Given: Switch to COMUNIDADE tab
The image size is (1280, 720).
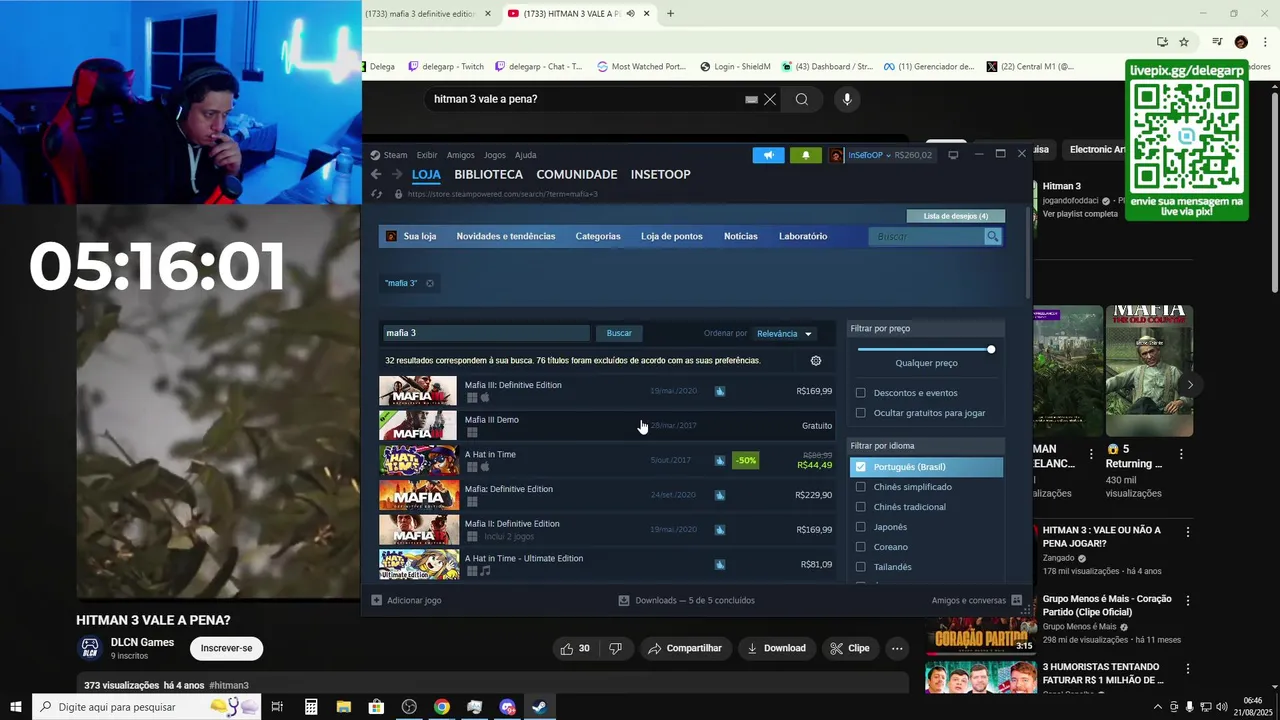Looking at the screenshot, I should pos(577,174).
